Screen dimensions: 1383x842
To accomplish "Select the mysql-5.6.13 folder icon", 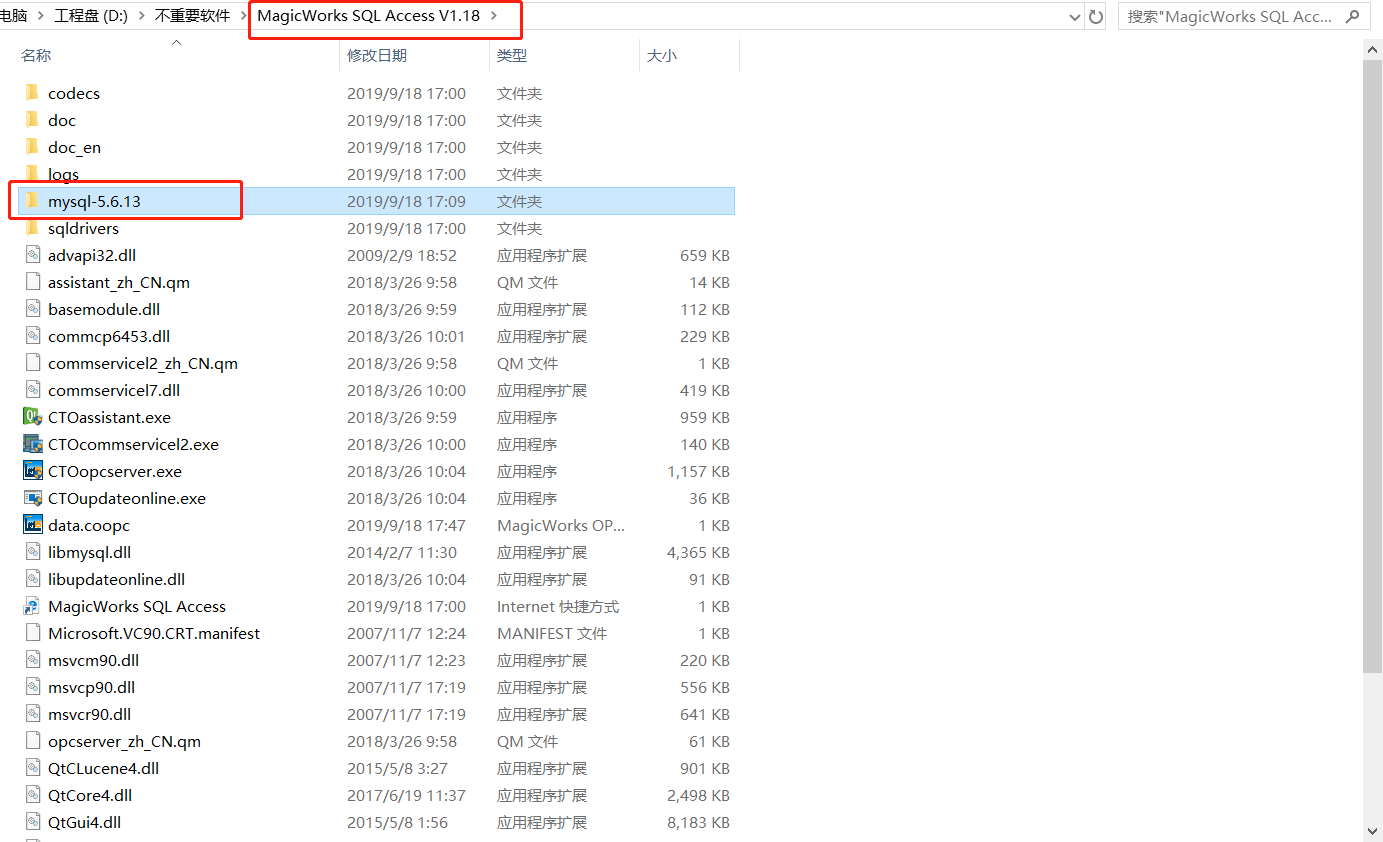I will [32, 201].
